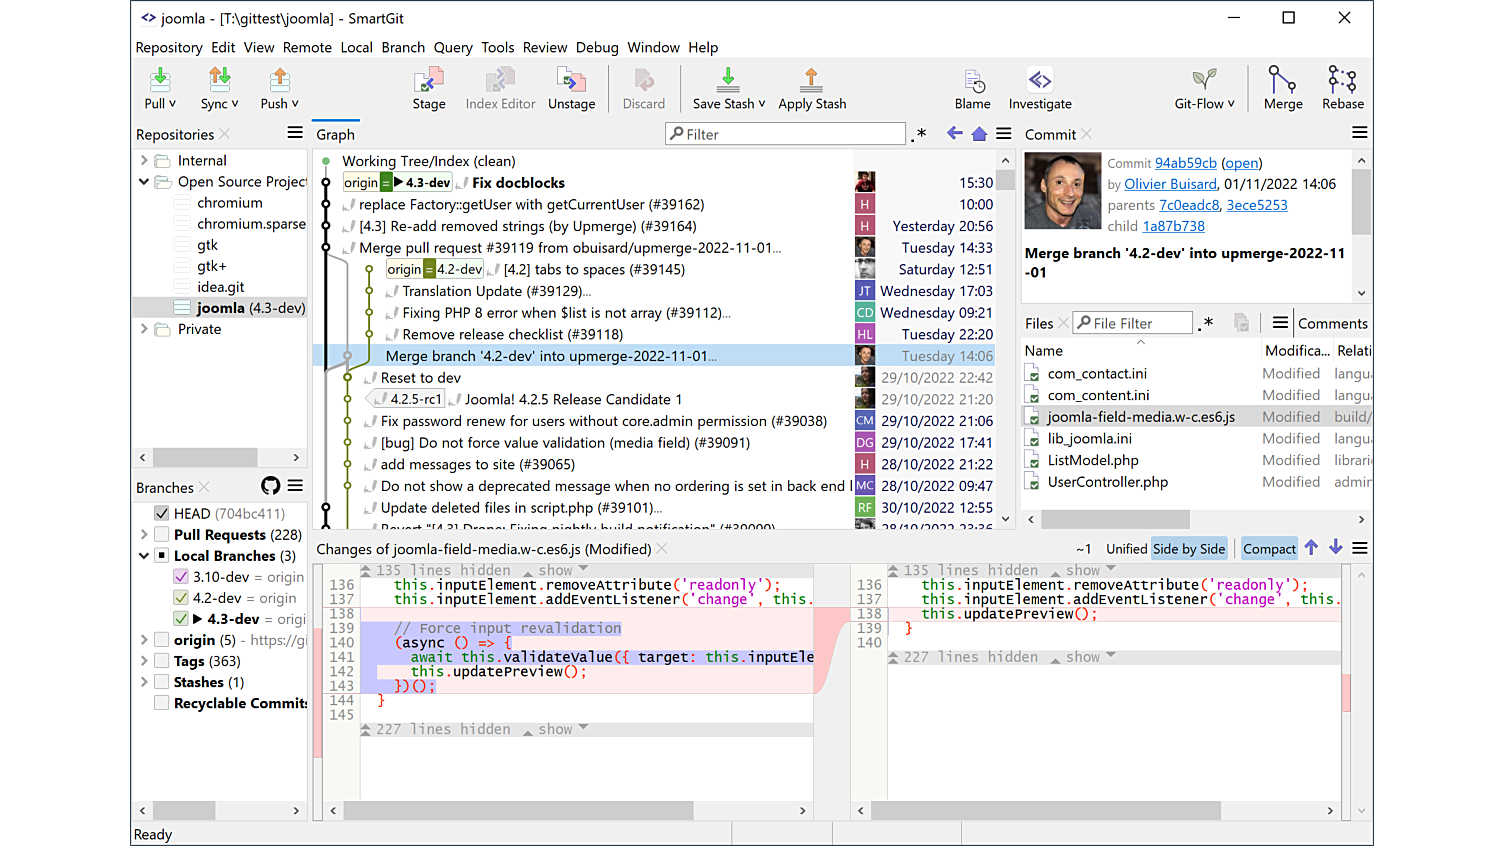
Task: Toggle the Pull Requests checkbox
Action: pyautogui.click(x=161, y=534)
